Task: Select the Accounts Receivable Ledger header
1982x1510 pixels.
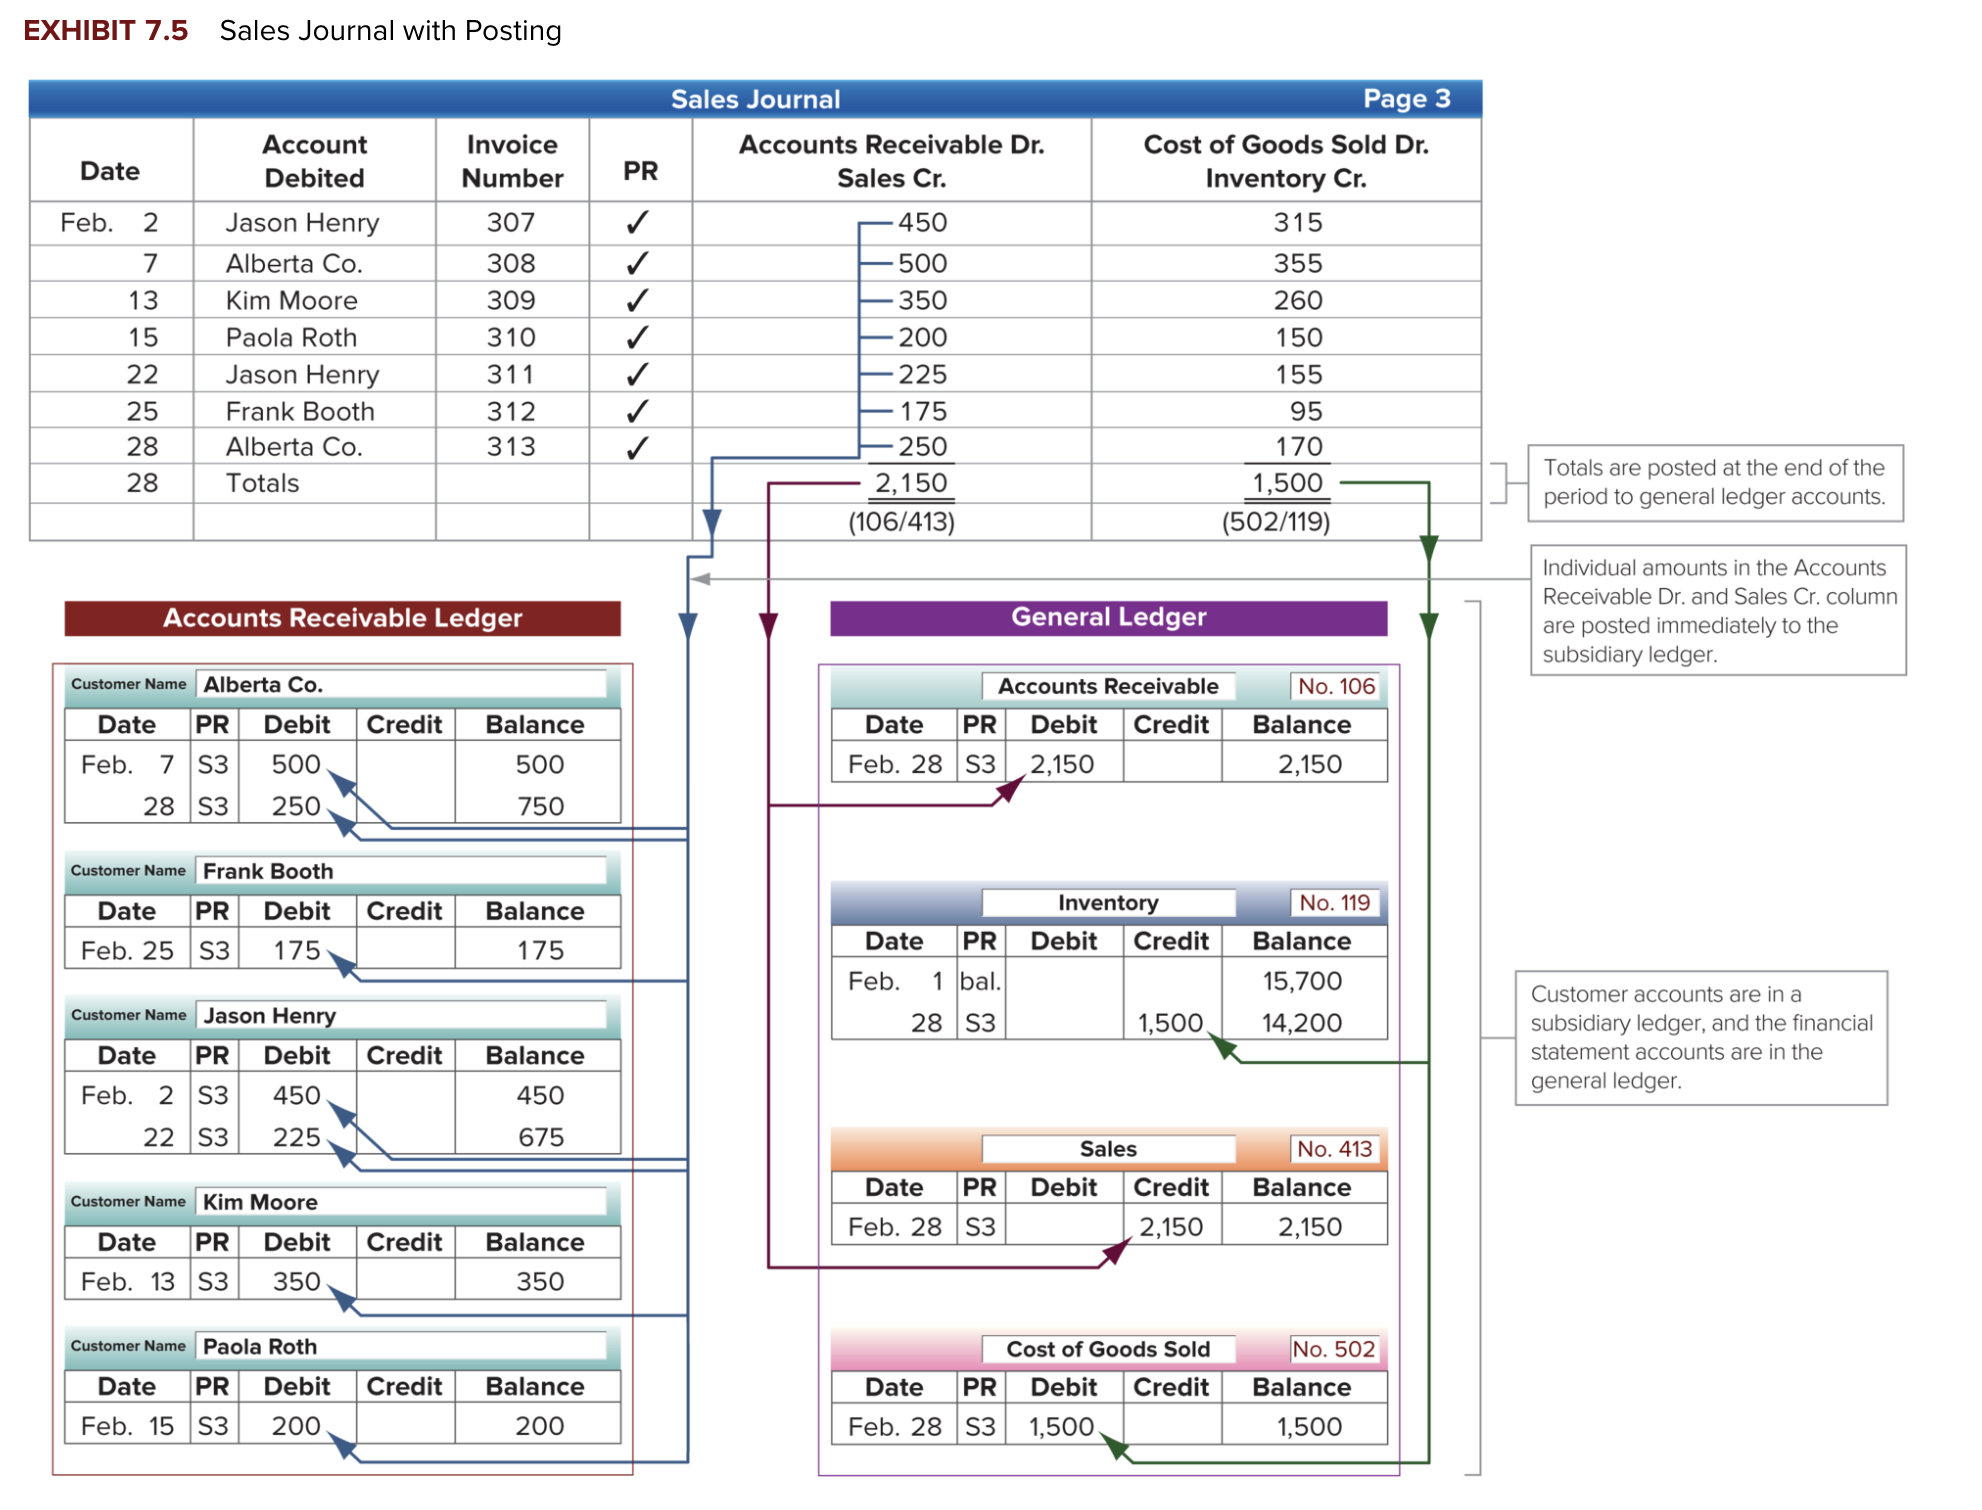Action: (x=343, y=618)
